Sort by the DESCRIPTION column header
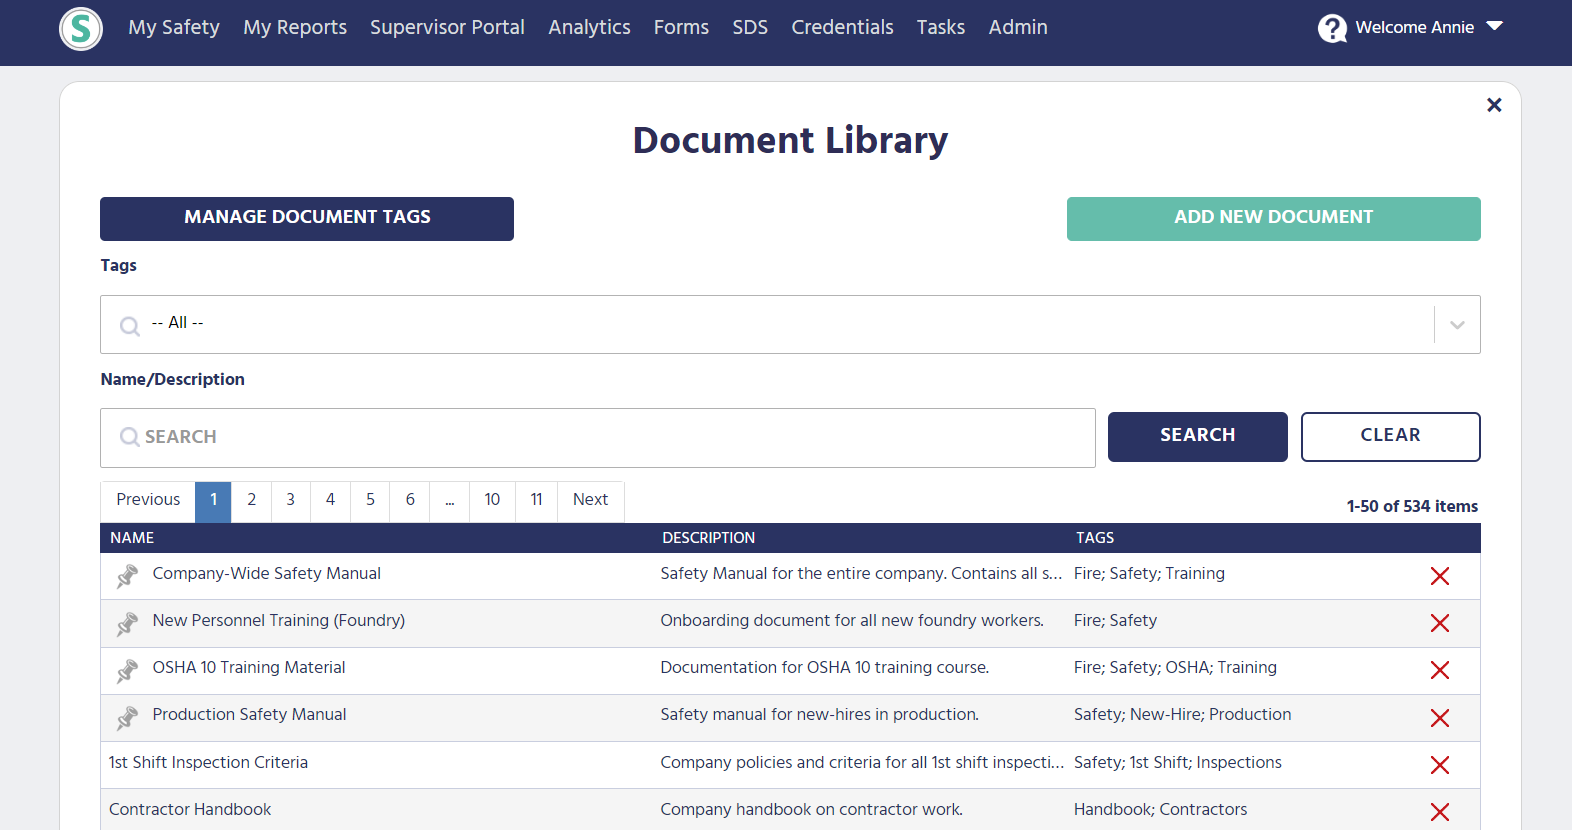 coord(708,538)
